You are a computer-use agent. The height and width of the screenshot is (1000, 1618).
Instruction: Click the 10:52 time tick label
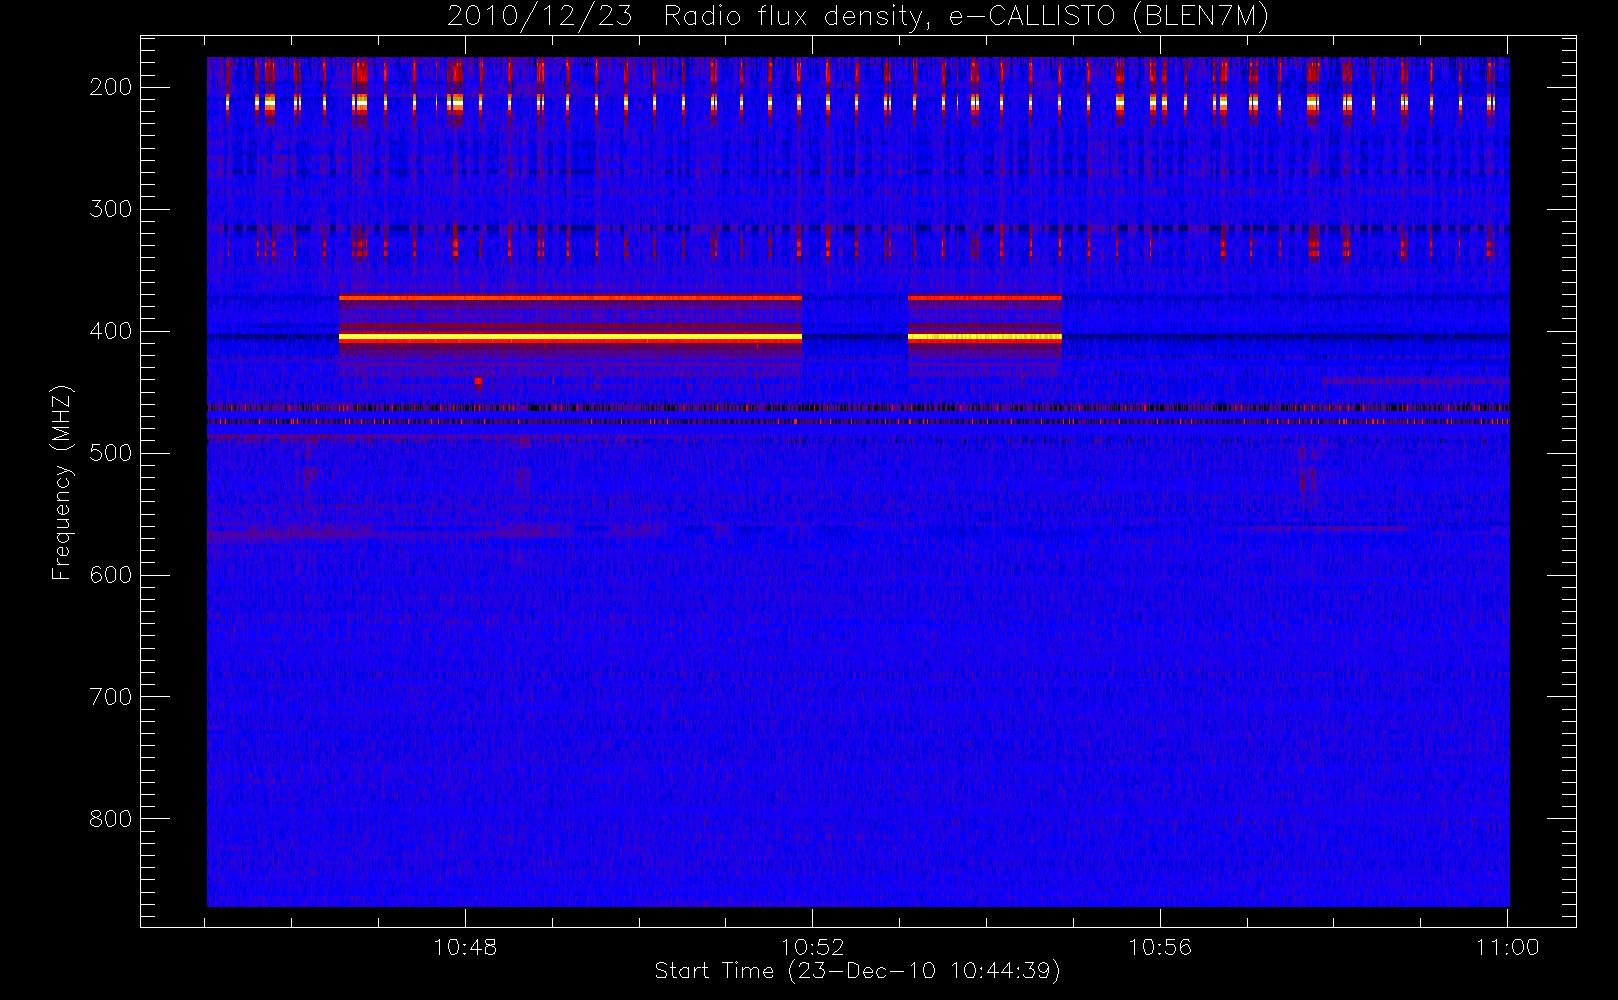(x=812, y=947)
